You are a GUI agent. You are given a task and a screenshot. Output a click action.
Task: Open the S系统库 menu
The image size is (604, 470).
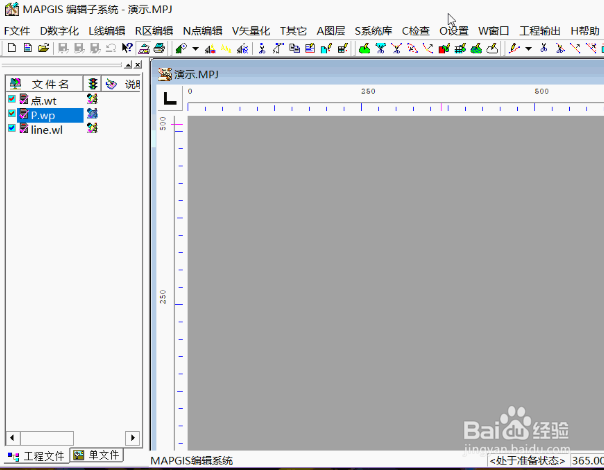373,31
